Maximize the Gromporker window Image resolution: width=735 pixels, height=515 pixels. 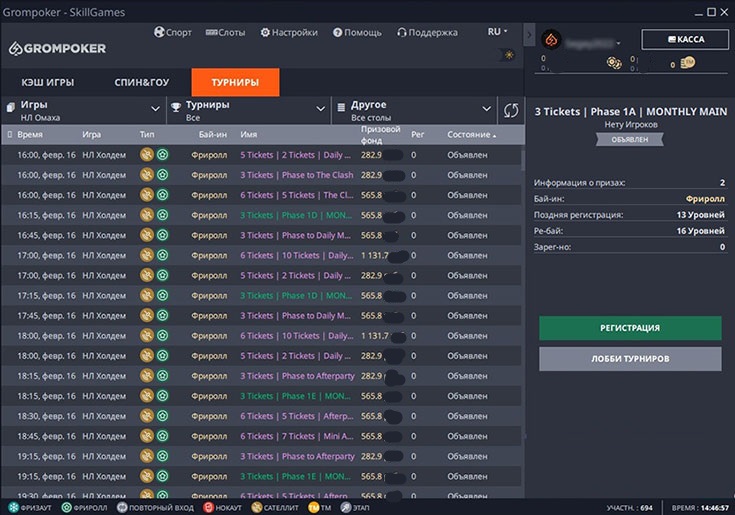(x=711, y=12)
